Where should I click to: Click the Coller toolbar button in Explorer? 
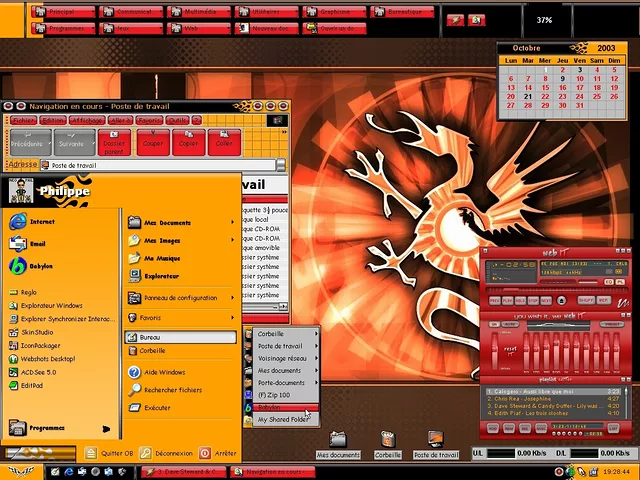tap(222, 143)
